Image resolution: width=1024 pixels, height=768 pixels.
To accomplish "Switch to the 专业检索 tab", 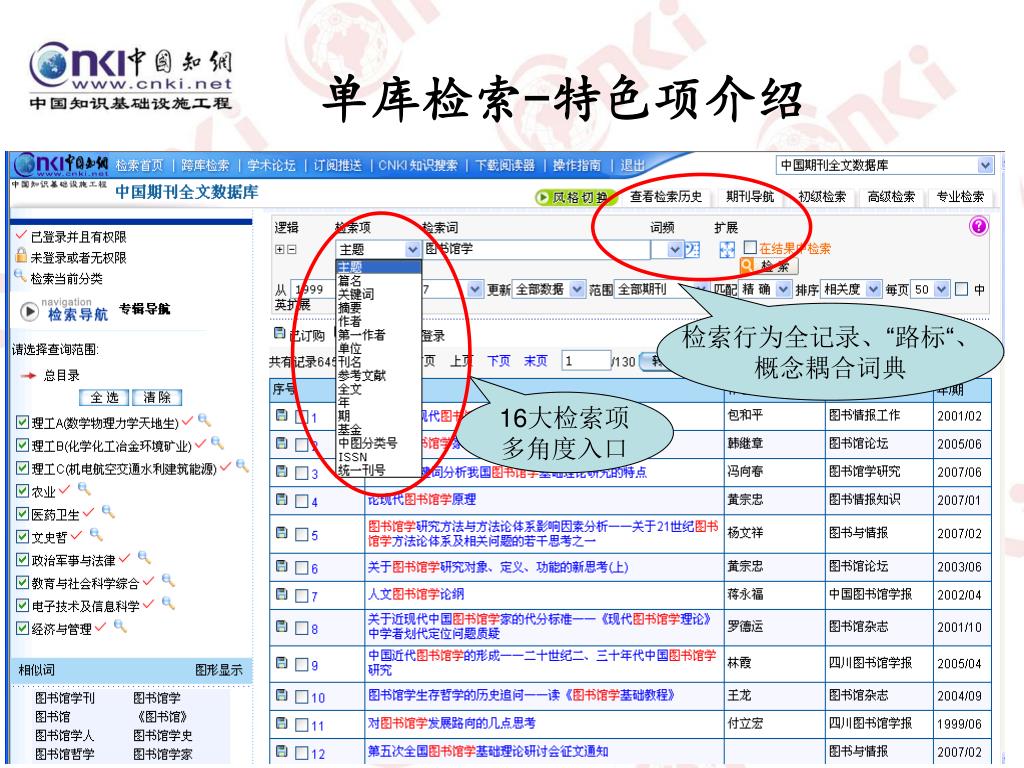I will tap(960, 197).
